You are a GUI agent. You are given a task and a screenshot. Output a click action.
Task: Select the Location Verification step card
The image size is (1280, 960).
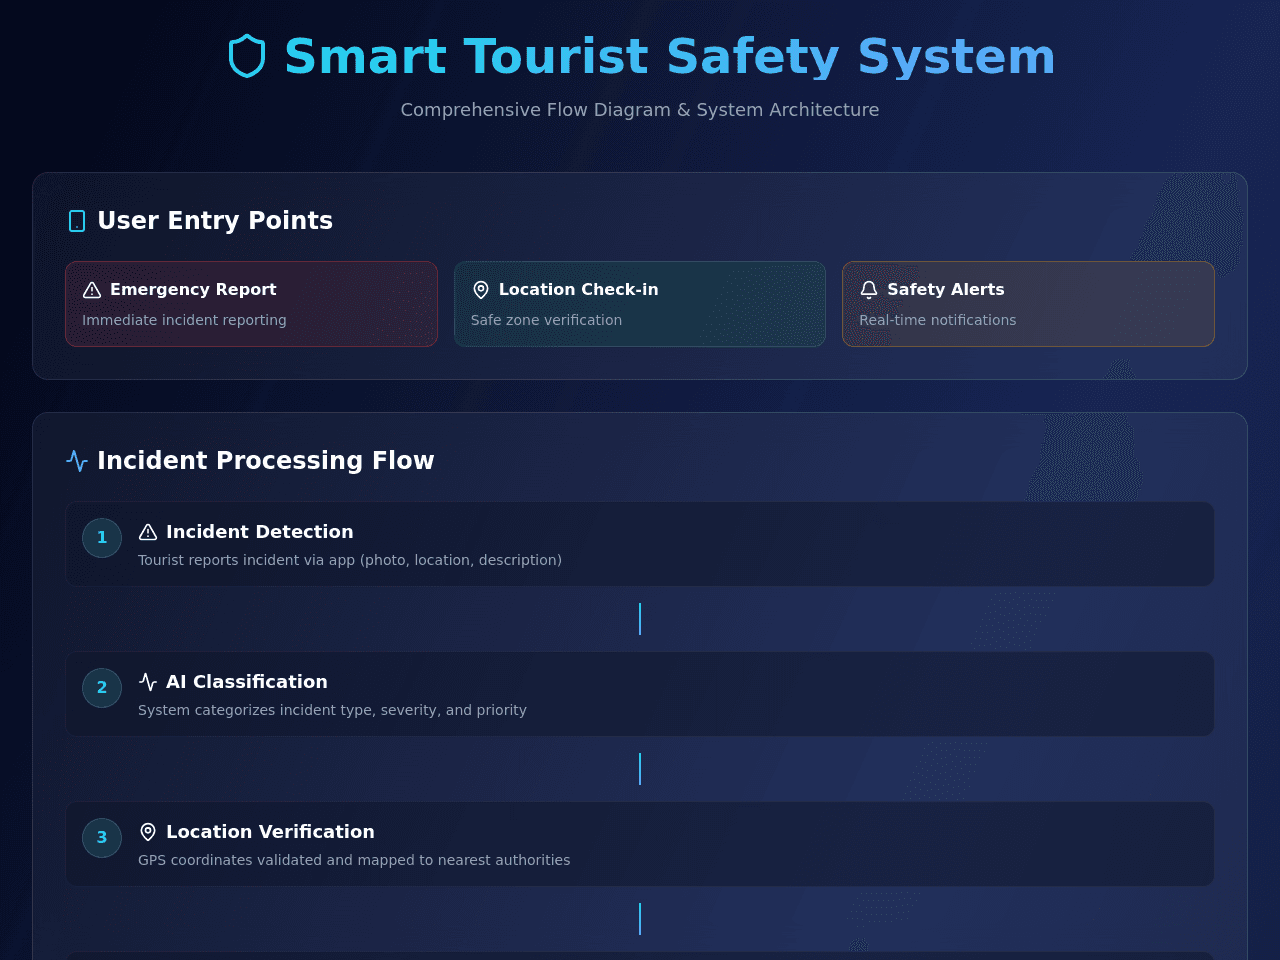[x=640, y=844]
